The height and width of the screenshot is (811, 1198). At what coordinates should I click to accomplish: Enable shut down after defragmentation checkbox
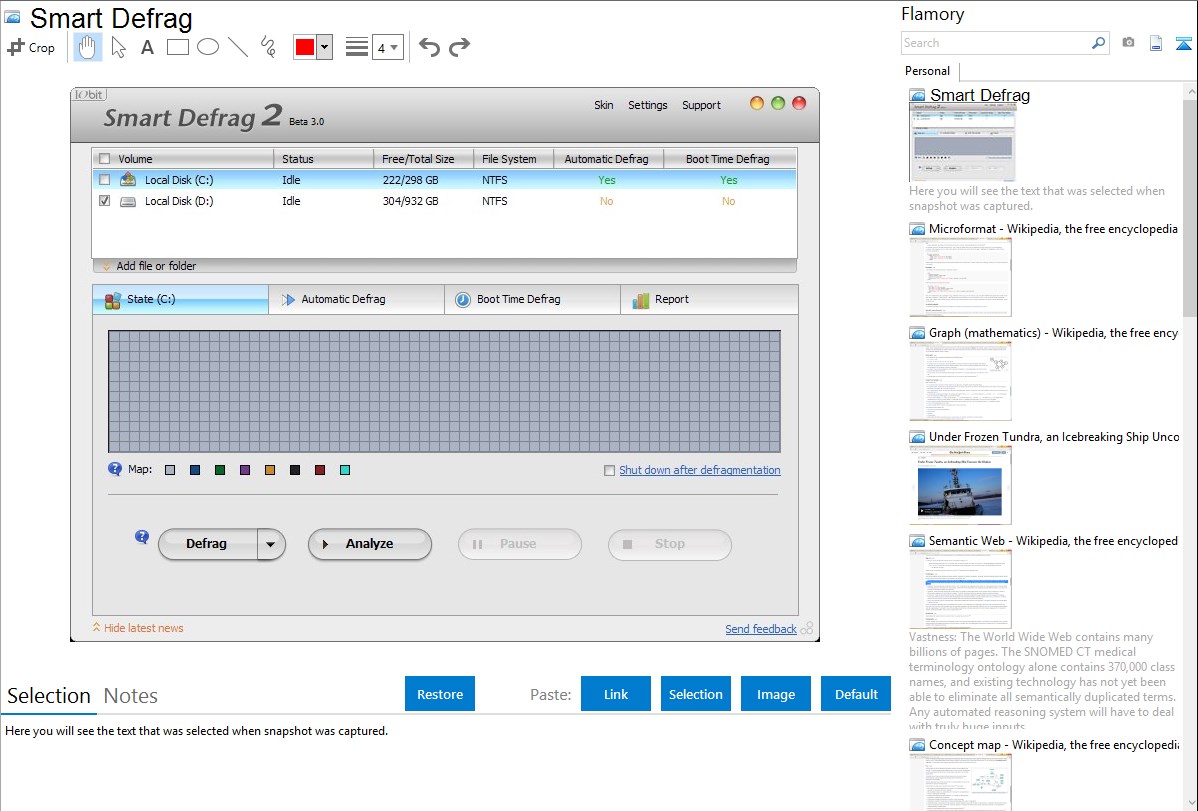pyautogui.click(x=609, y=471)
